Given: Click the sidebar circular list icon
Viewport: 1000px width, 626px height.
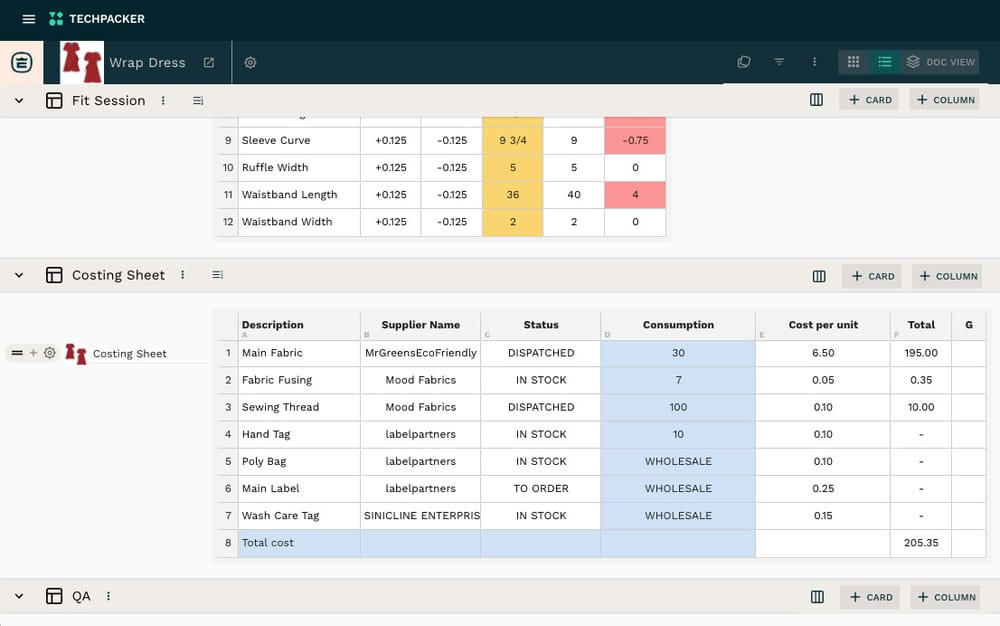Looking at the screenshot, I should click(x=22, y=62).
